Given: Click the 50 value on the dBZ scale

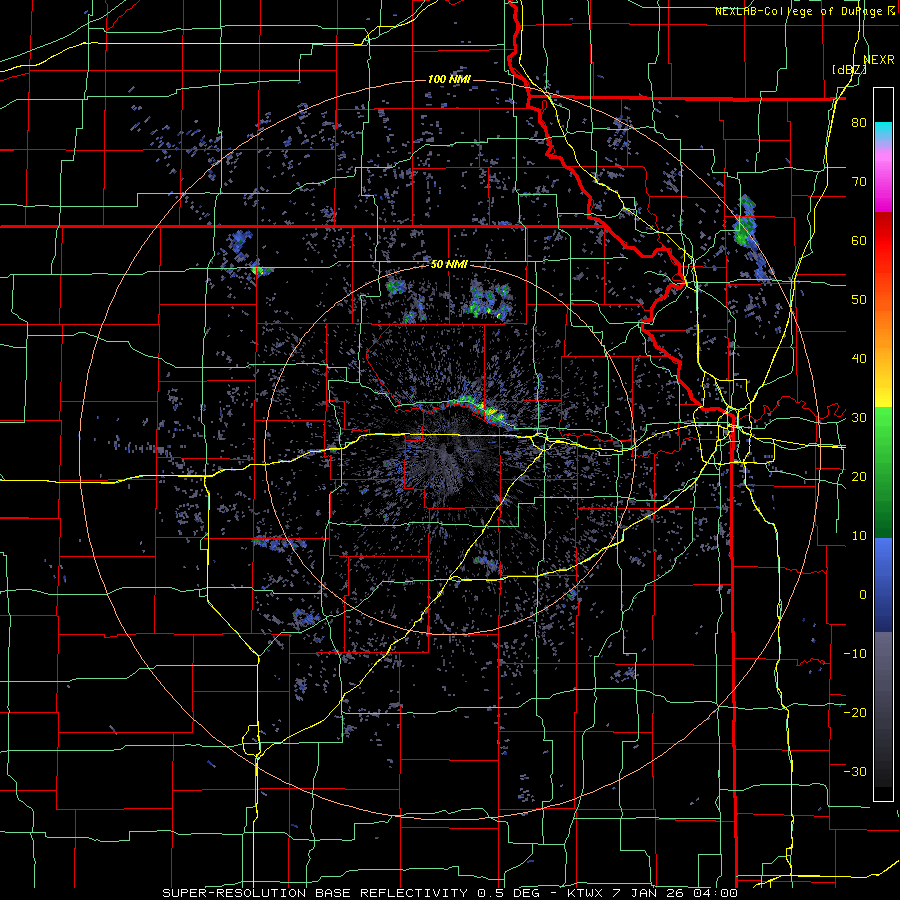Looking at the screenshot, I should (x=859, y=300).
